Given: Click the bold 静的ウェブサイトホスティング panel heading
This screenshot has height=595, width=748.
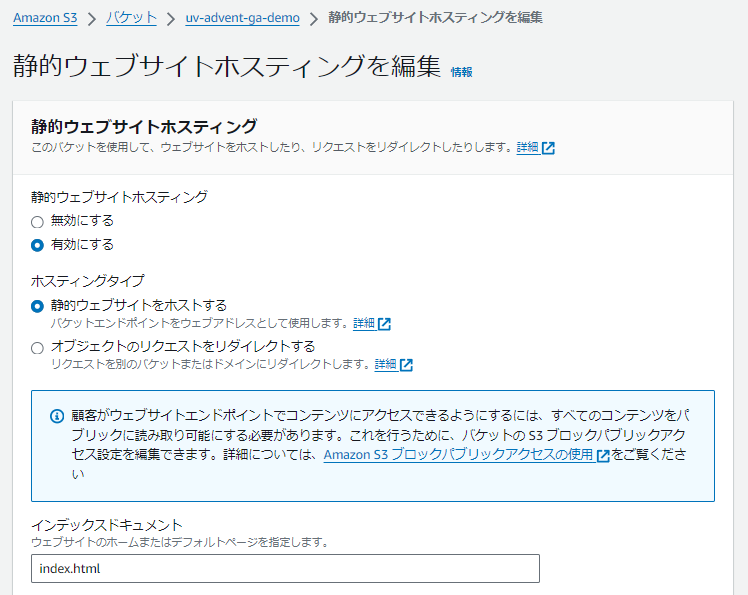Looking at the screenshot, I should tap(144, 126).
